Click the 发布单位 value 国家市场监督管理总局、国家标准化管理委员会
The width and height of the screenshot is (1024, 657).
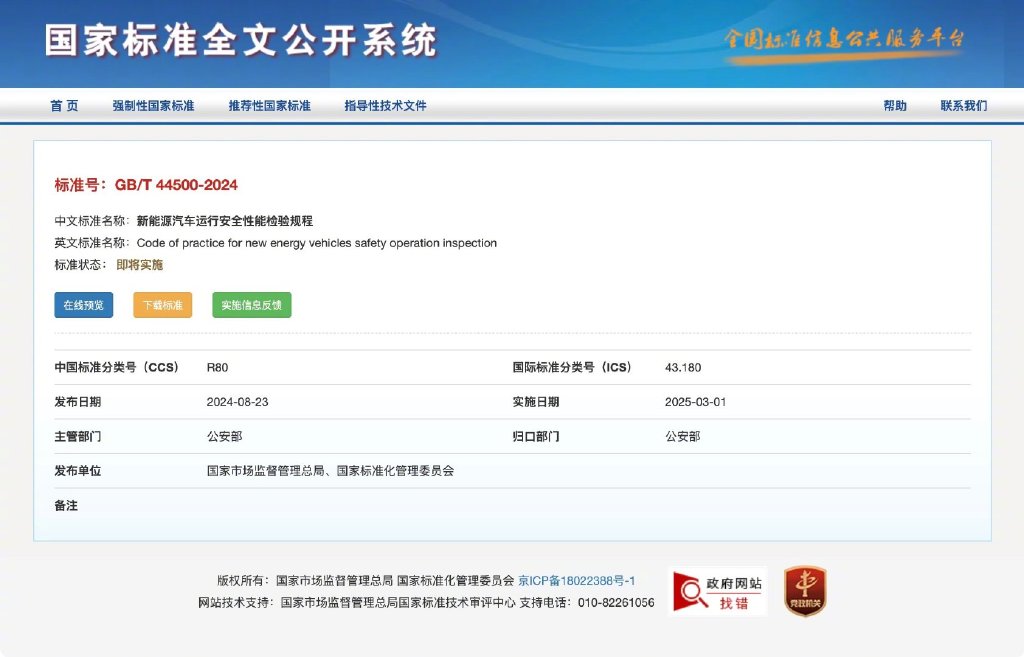point(330,471)
